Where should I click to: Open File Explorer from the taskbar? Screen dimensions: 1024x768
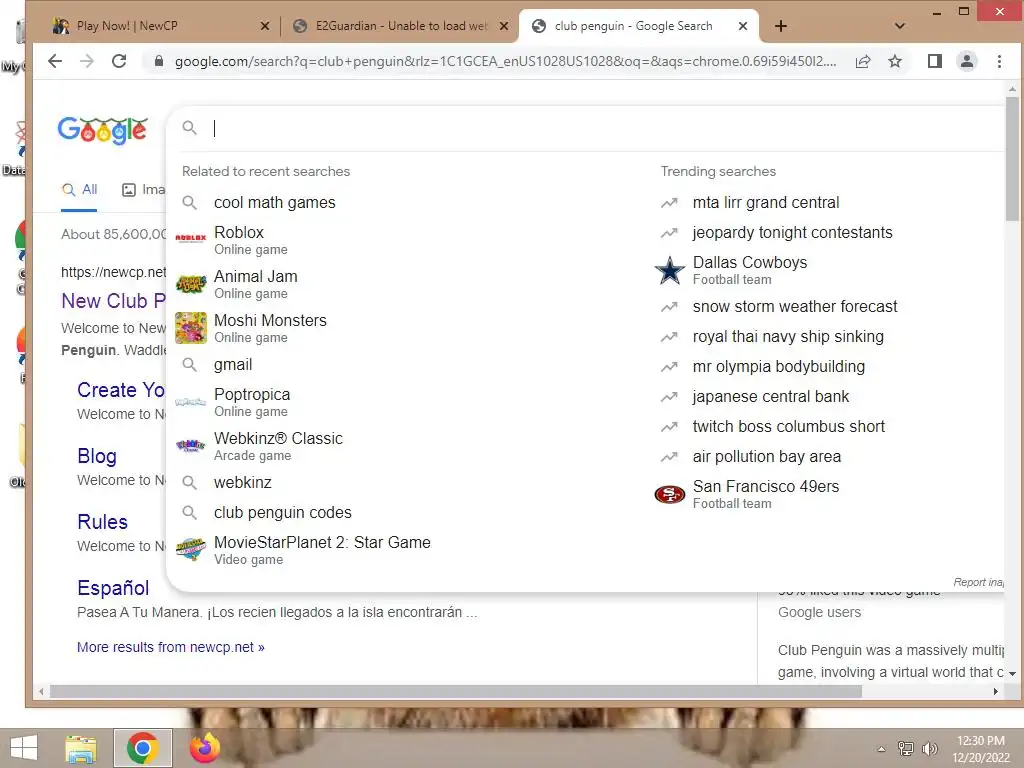pyautogui.click(x=81, y=748)
